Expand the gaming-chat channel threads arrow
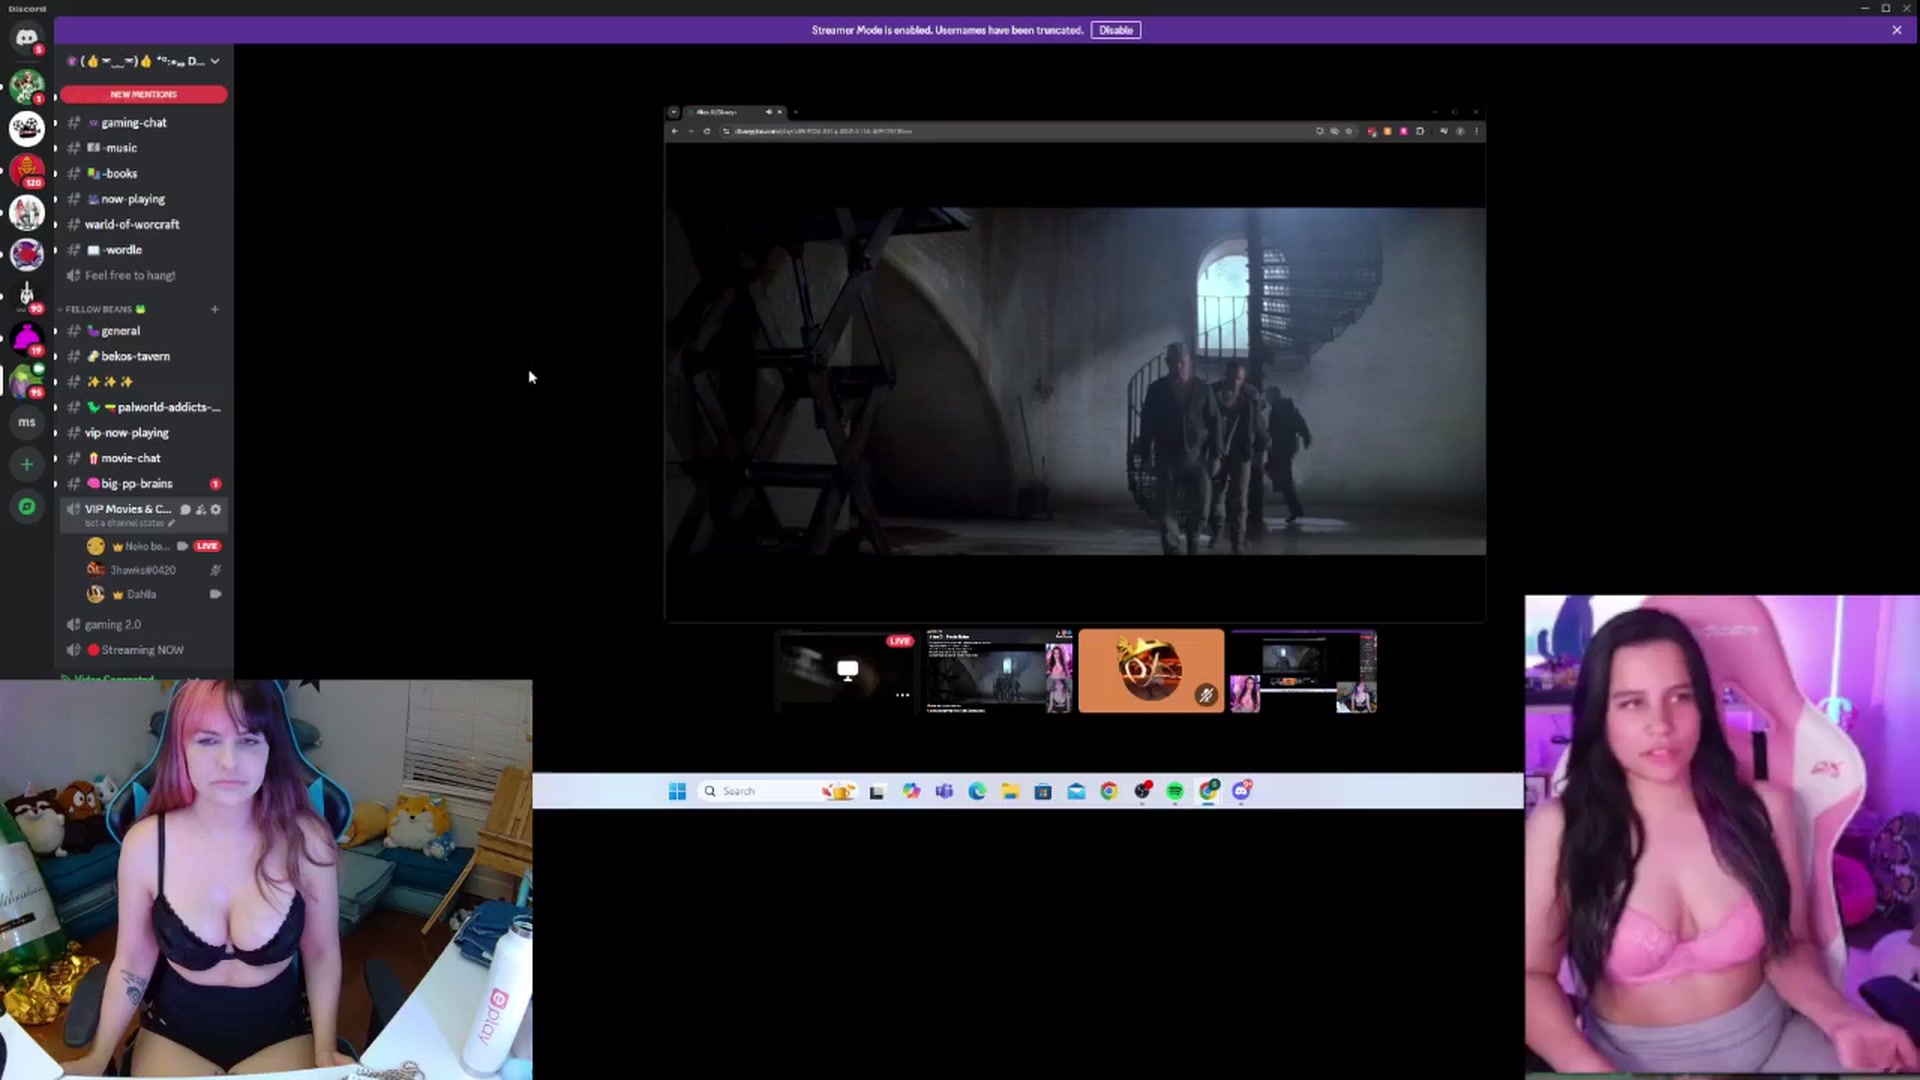This screenshot has height=1080, width=1920. pos(56,123)
